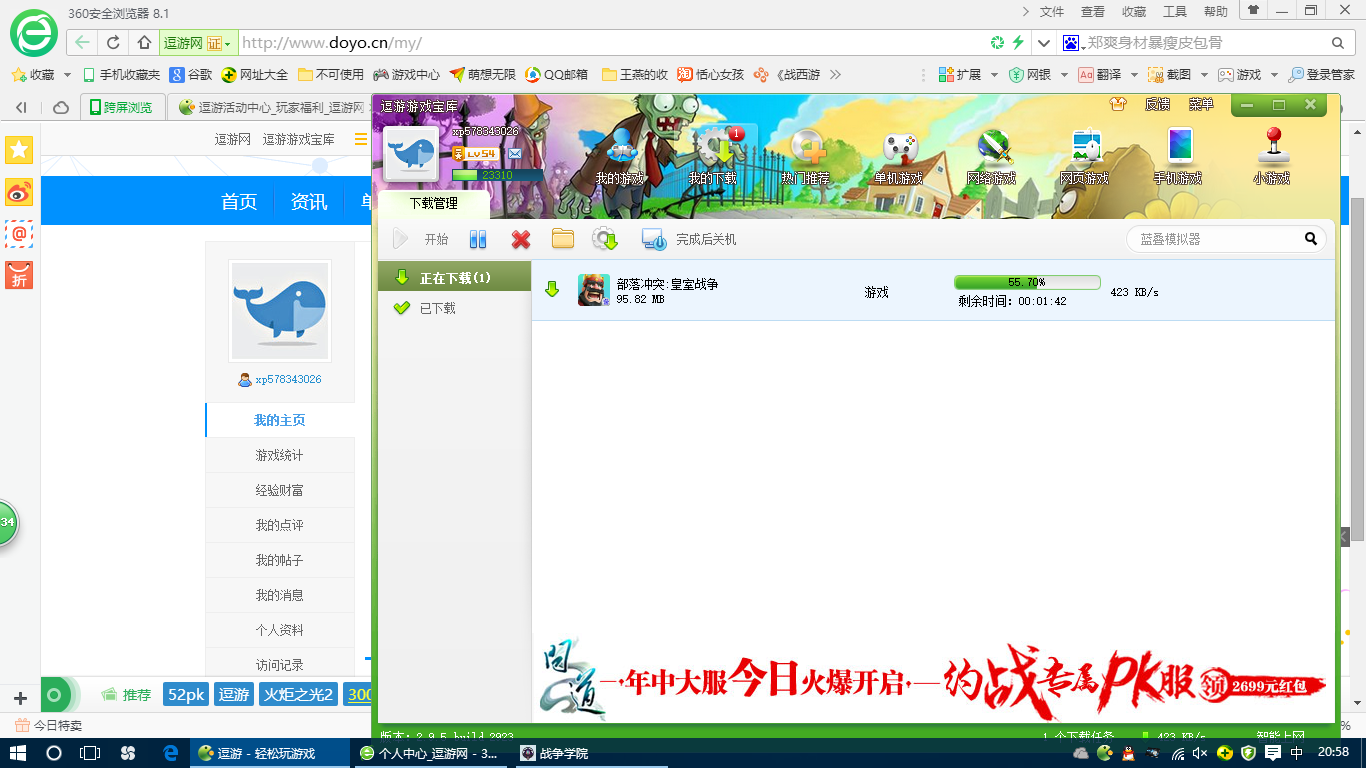Screen dimensions: 1366x768
Task: Open the mail @ sidebar icon
Action: (x=19, y=233)
